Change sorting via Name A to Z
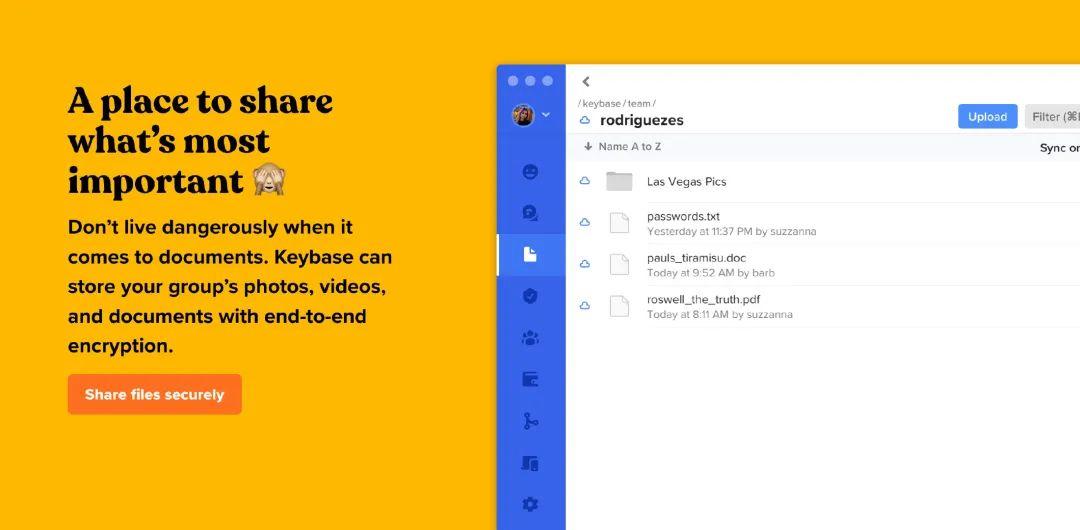 [x=623, y=147]
